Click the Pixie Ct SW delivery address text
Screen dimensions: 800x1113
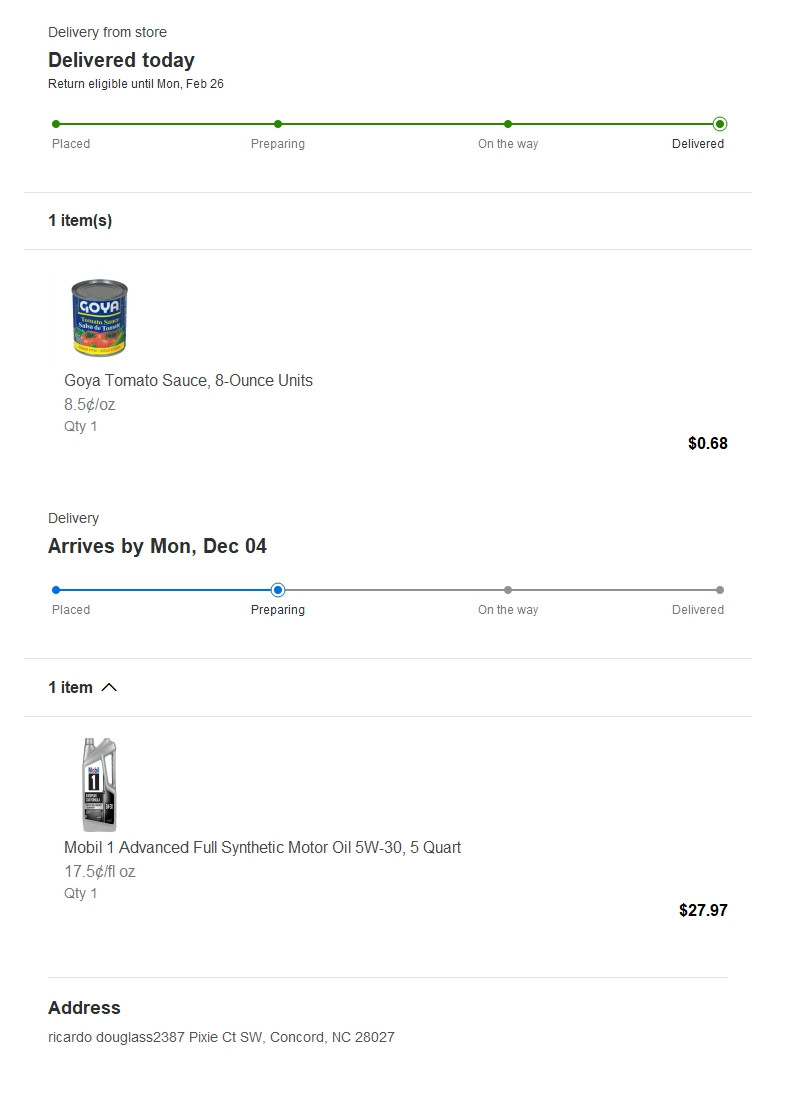click(x=221, y=1037)
